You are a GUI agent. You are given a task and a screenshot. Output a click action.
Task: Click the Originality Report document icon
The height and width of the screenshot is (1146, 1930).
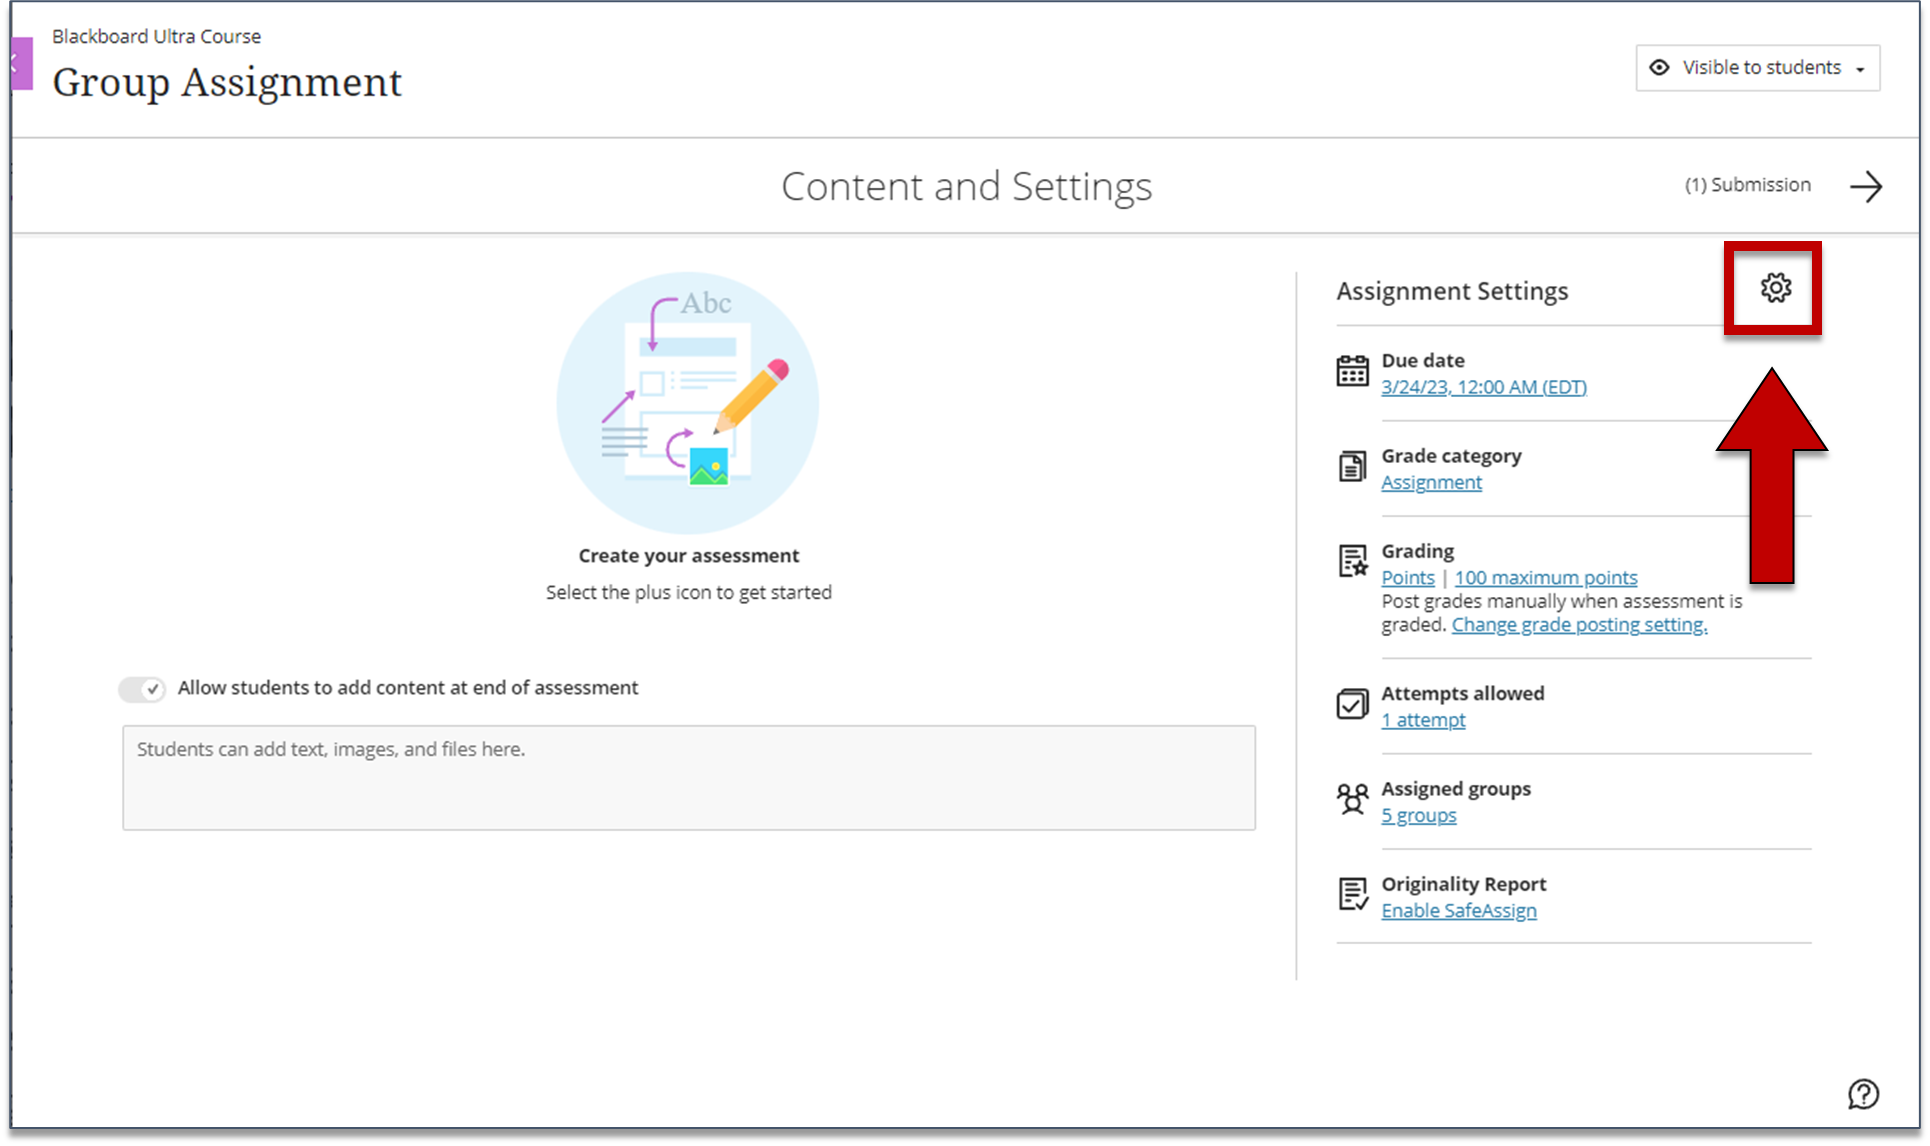pos(1352,894)
